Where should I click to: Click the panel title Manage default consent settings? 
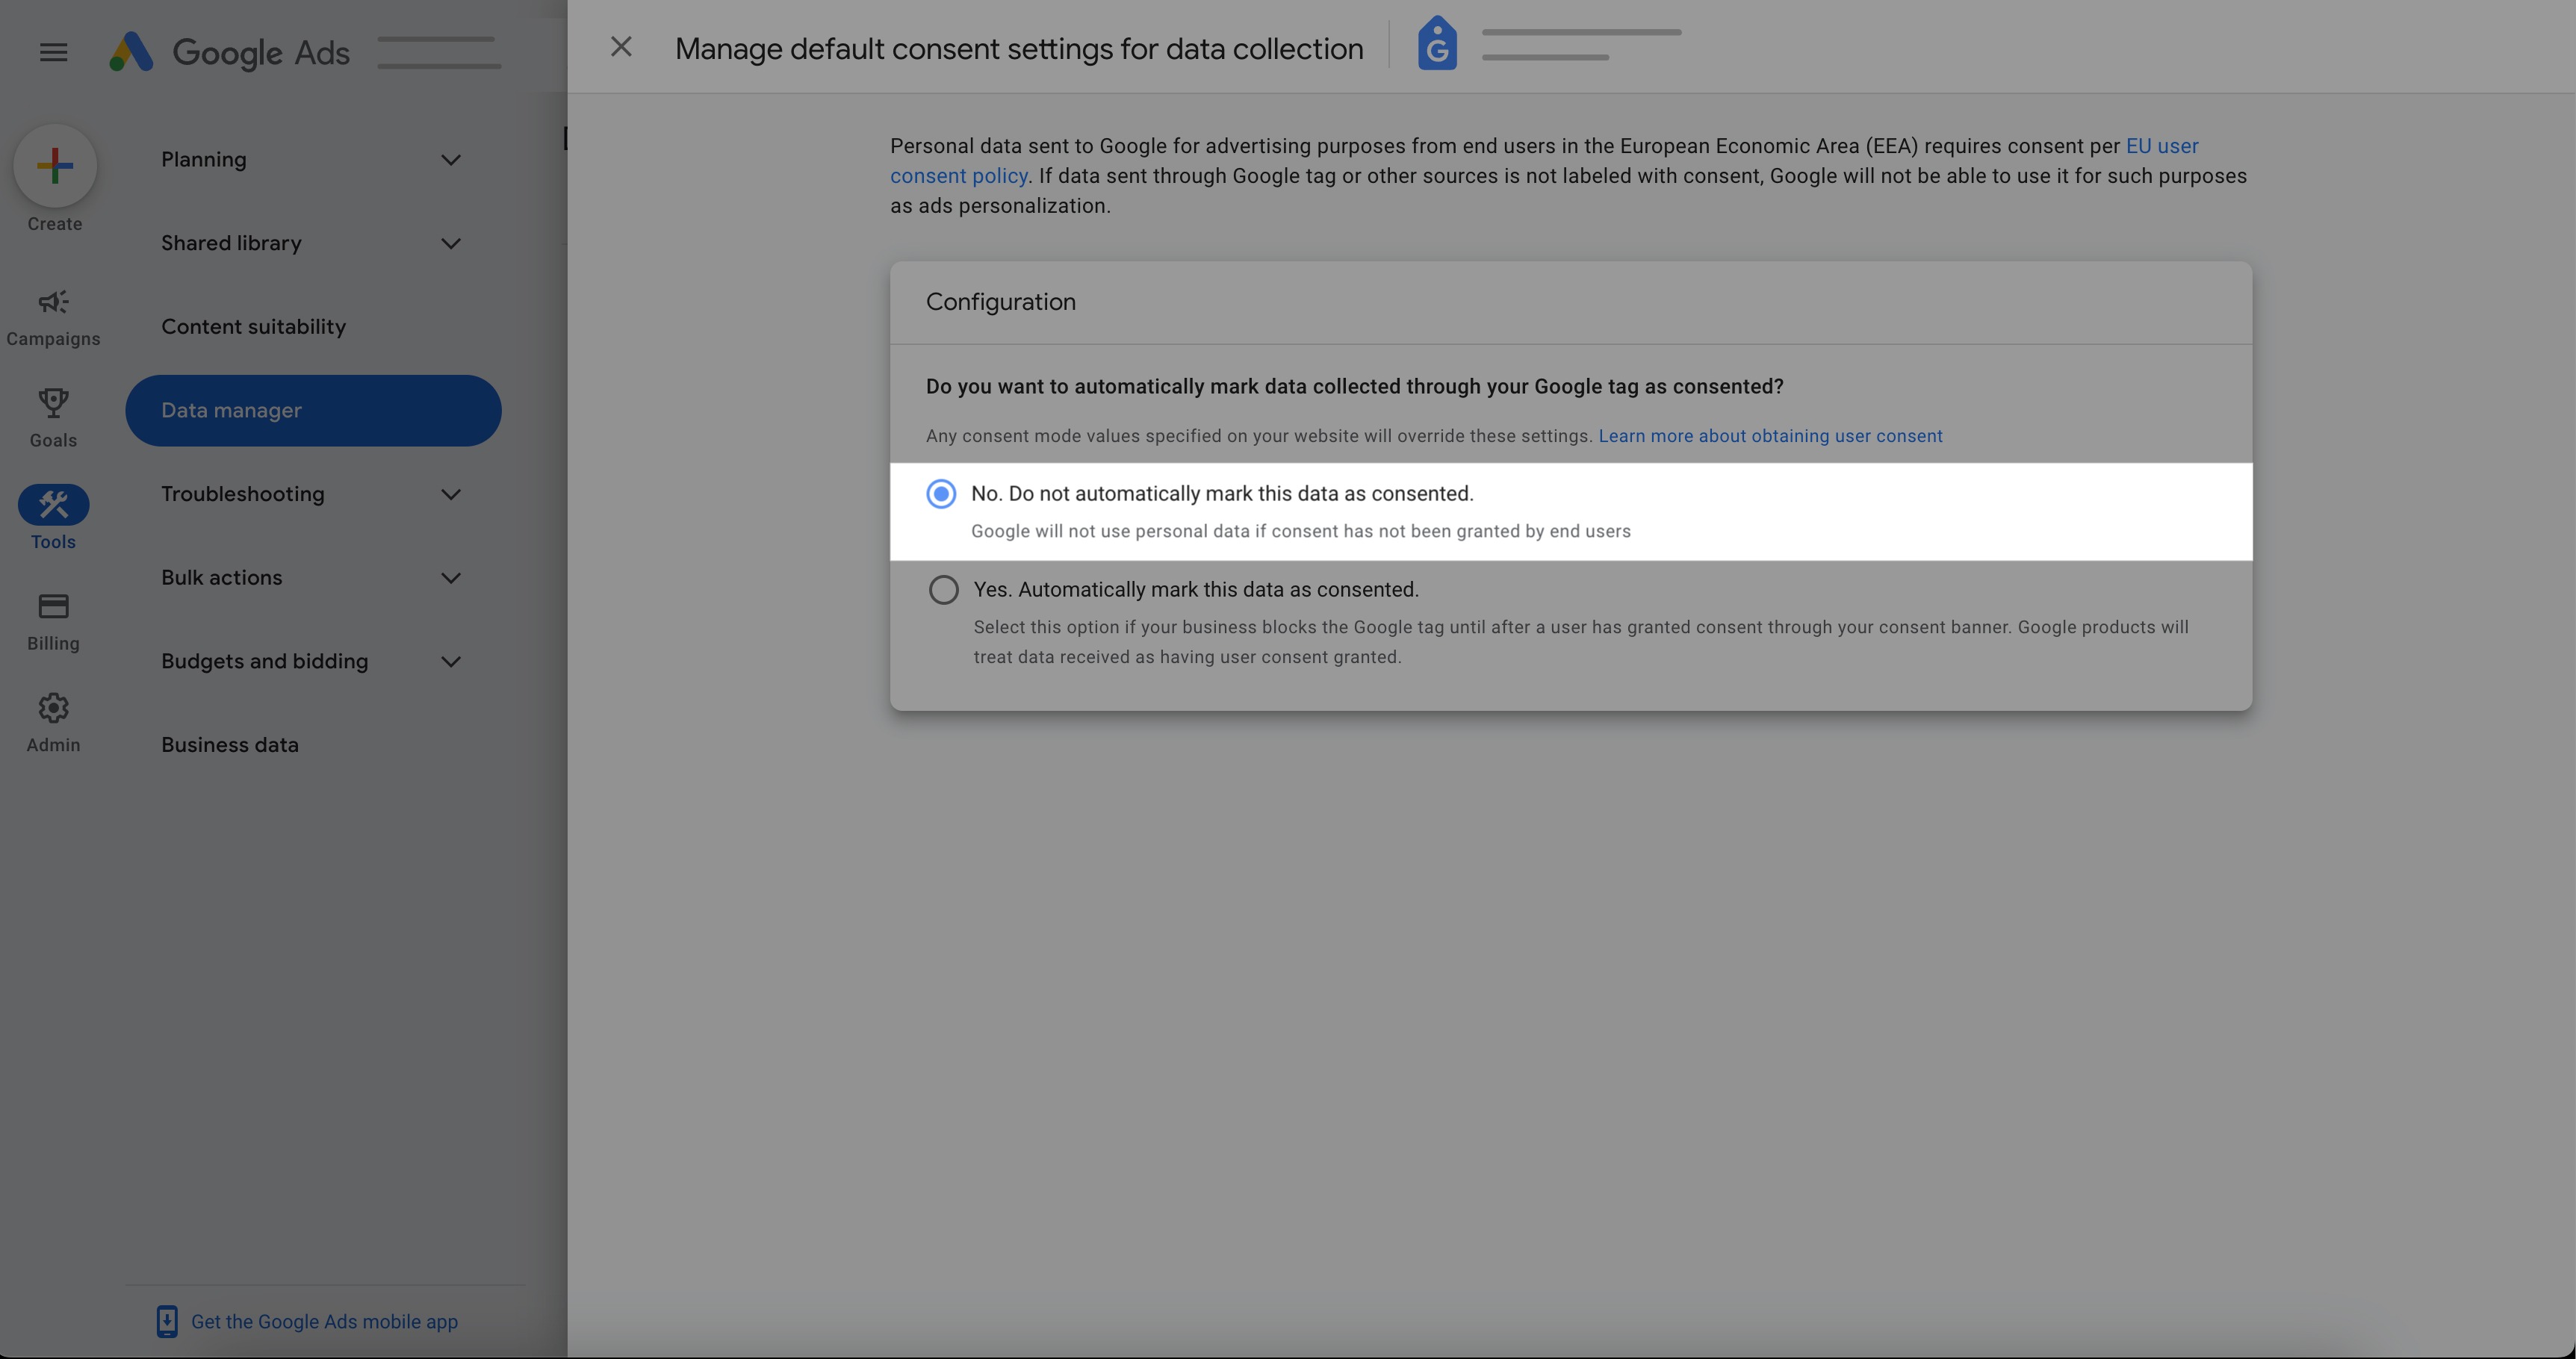[1019, 48]
